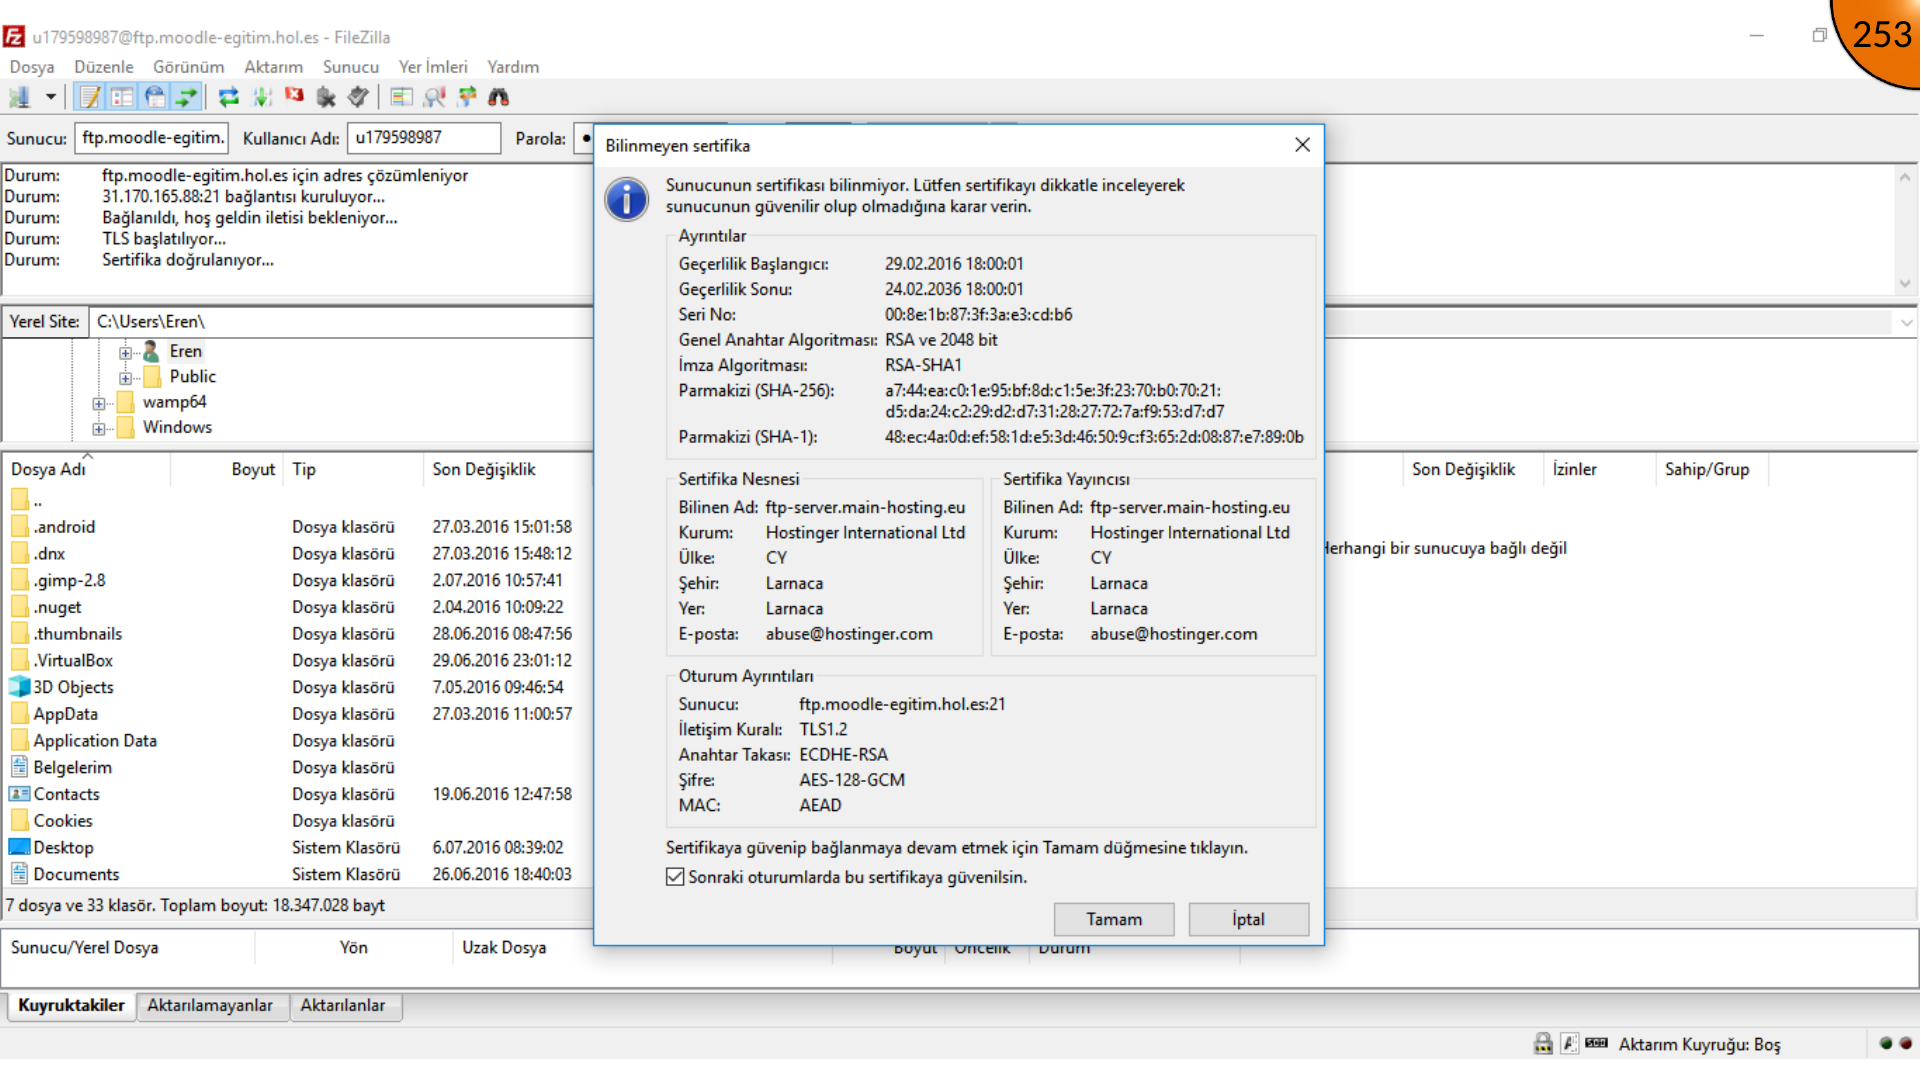Open Sunucu menu
1921x1080 pixels.
pos(351,67)
